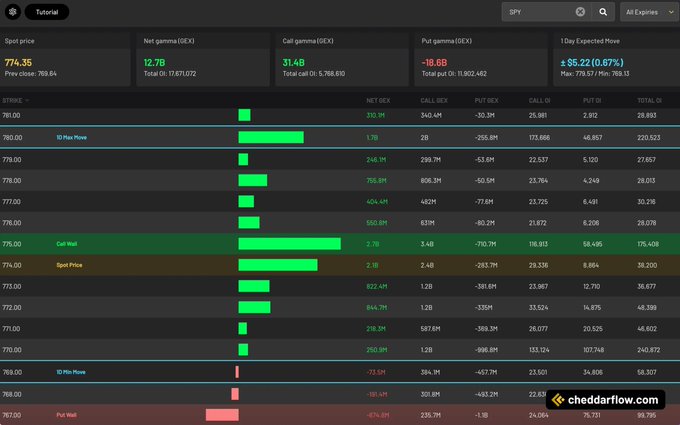680x425 pixels.
Task: Click net GEX value -73.5M
Action: click(376, 372)
